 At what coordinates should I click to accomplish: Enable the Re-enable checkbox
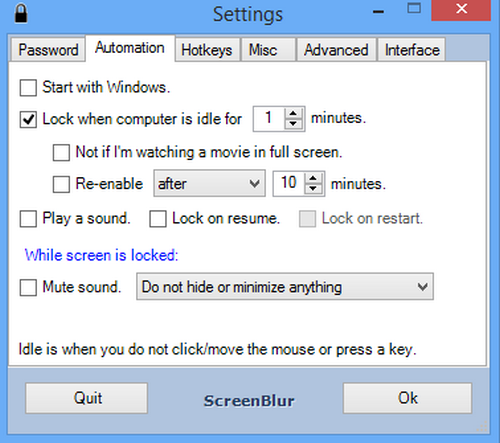[61, 184]
